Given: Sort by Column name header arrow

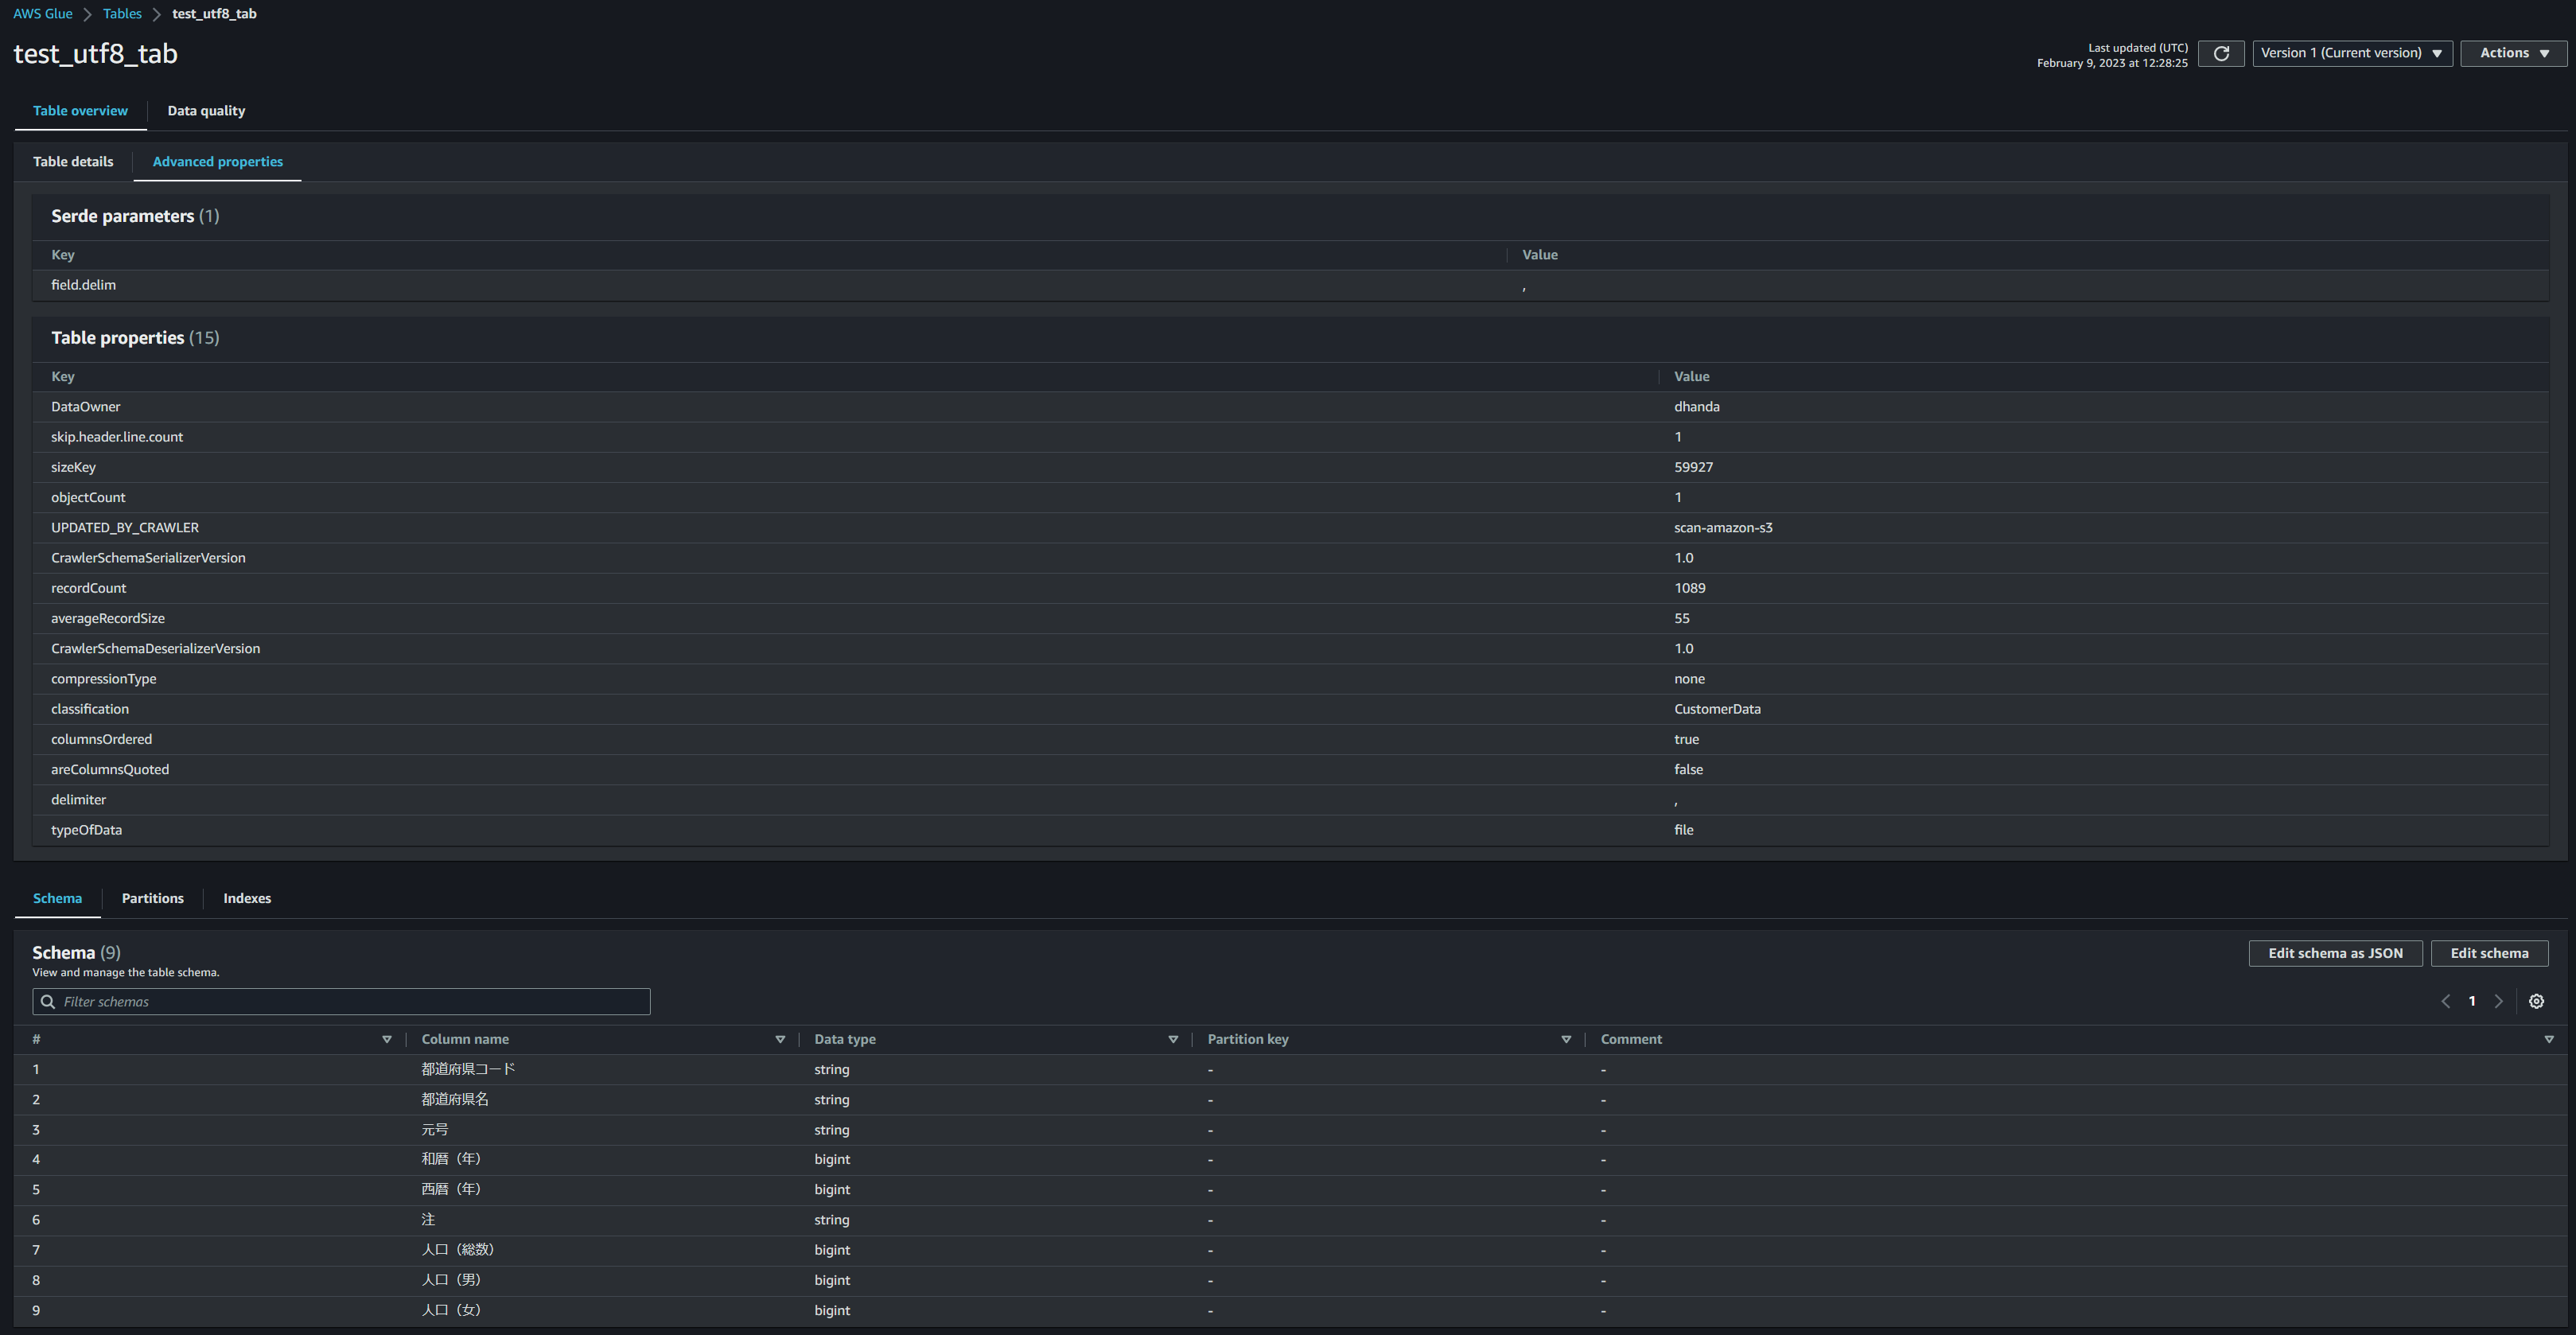Looking at the screenshot, I should tap(780, 1039).
